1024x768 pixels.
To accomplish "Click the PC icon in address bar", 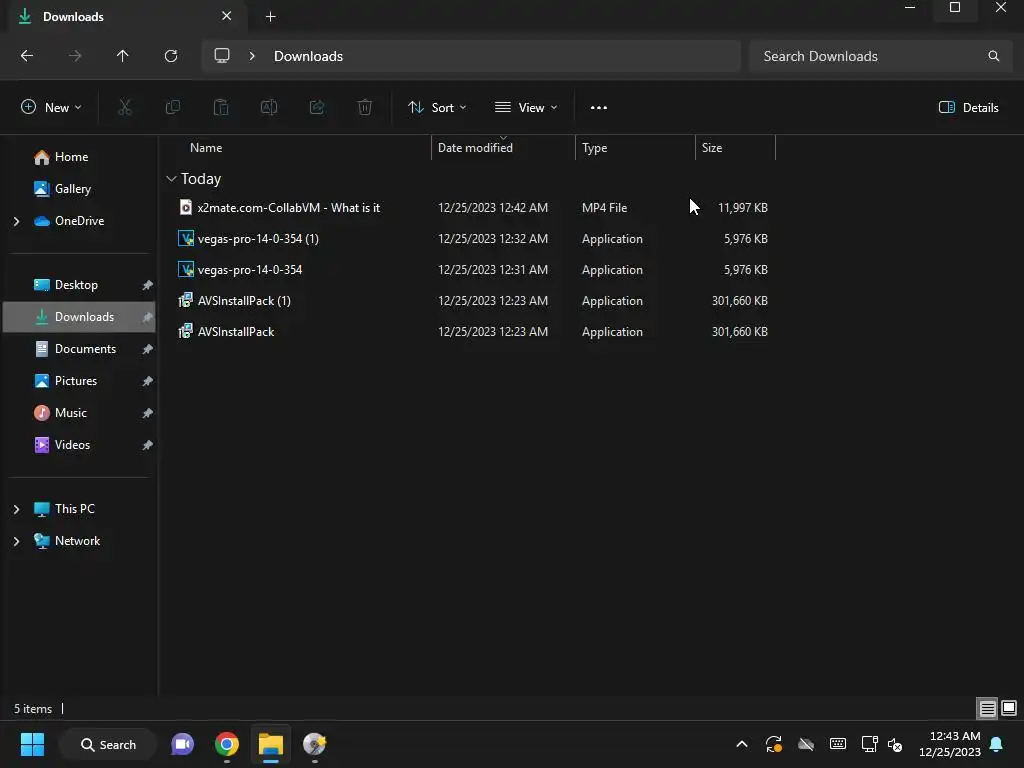I will point(222,56).
